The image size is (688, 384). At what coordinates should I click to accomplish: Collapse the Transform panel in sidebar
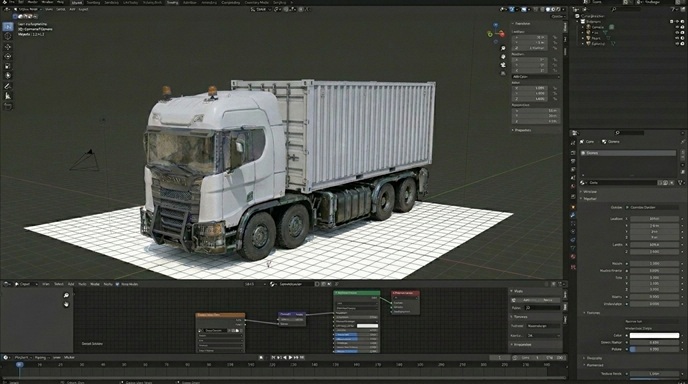[512, 23]
